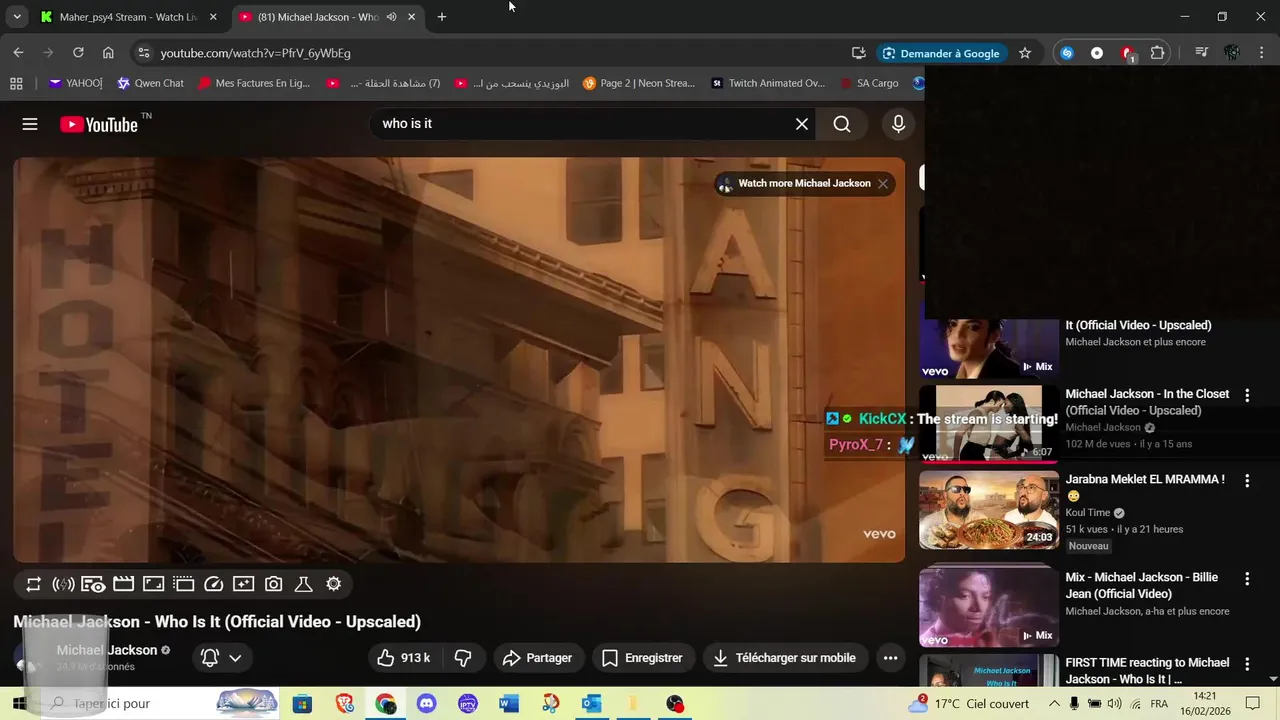Dismiss the 'Watch more Michael Jackson' overlay
The width and height of the screenshot is (1280, 720).
click(x=883, y=184)
